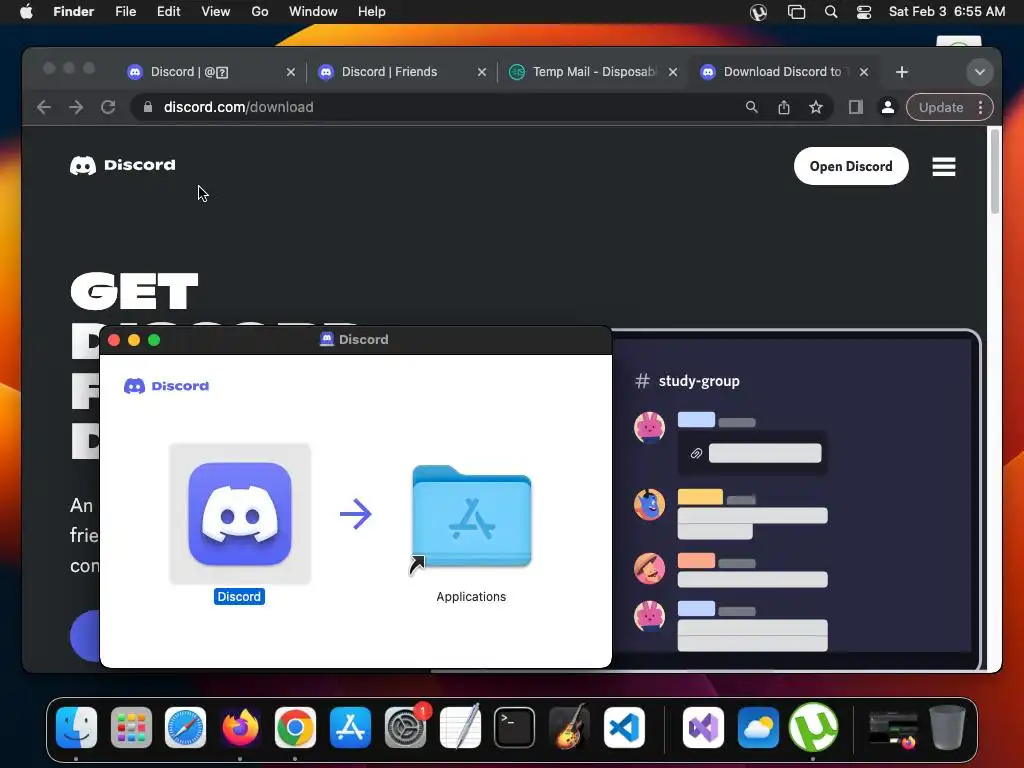This screenshot has width=1024, height=768.
Task: Click the Open Discord button
Action: tap(851, 166)
